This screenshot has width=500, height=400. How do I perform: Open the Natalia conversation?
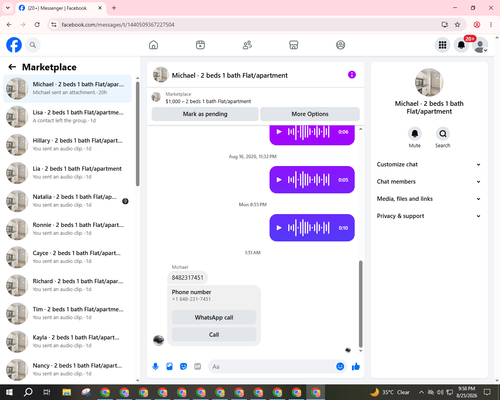pyautogui.click(x=67, y=201)
